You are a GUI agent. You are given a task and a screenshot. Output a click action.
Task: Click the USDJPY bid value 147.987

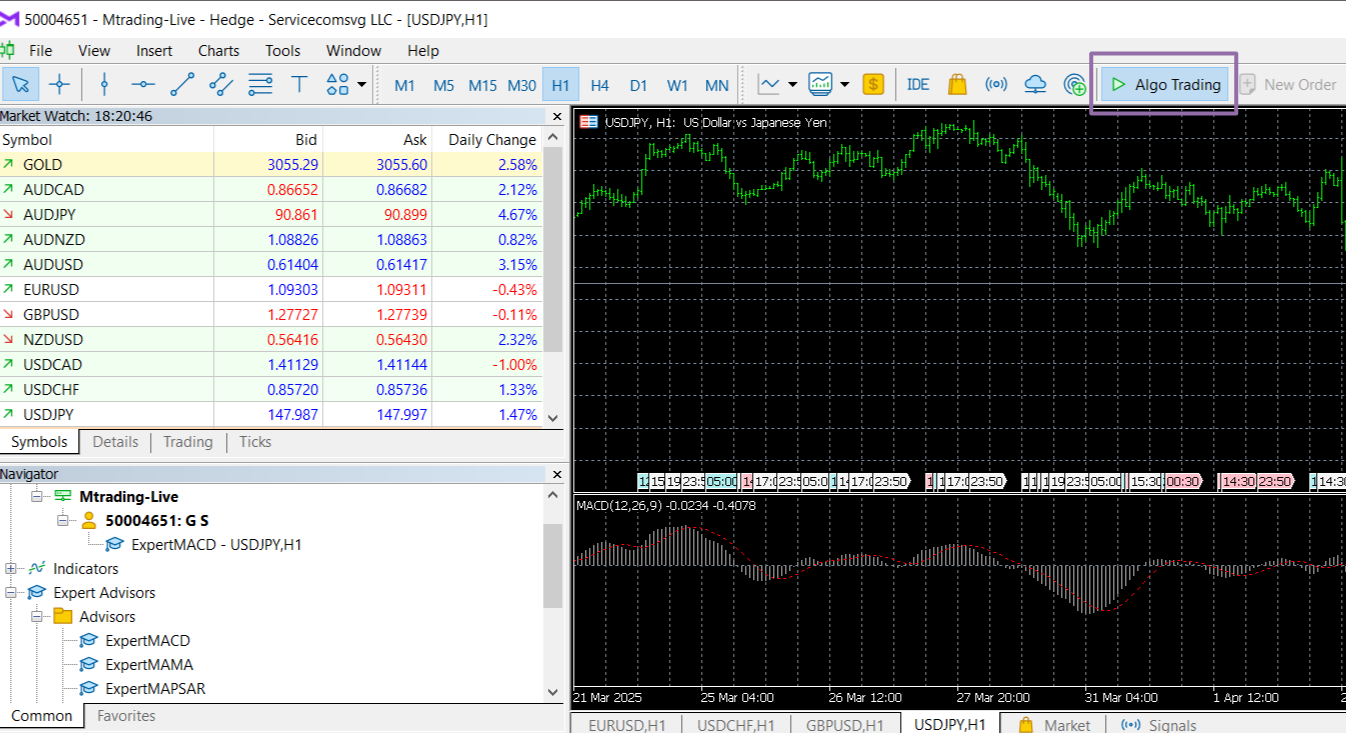(293, 414)
